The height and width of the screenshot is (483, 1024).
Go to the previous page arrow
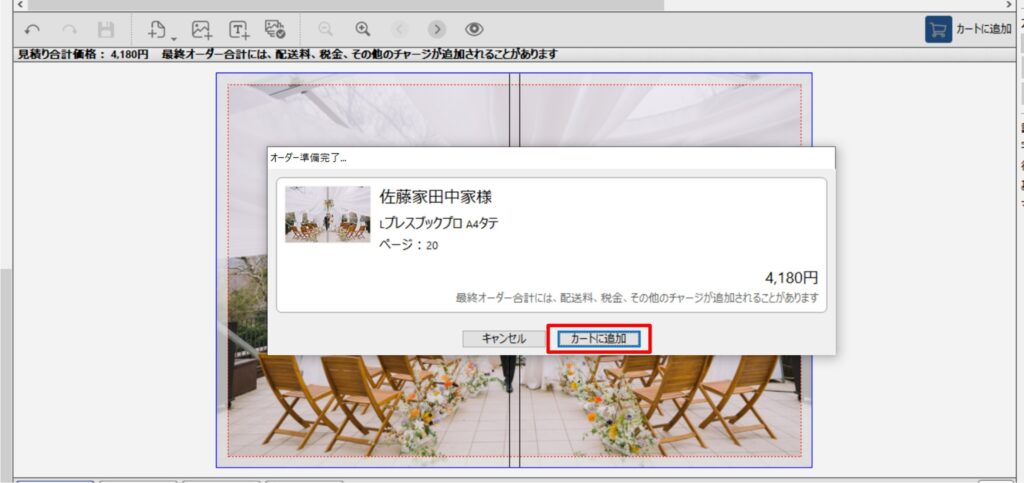[x=400, y=30]
